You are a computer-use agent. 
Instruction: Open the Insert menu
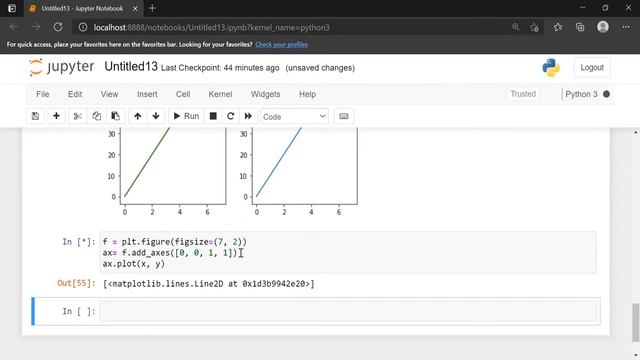click(x=147, y=94)
